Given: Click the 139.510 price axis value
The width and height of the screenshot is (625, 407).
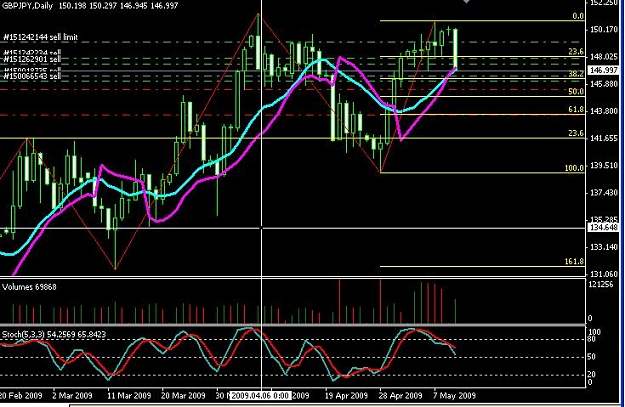Looking at the screenshot, I should (x=603, y=165).
